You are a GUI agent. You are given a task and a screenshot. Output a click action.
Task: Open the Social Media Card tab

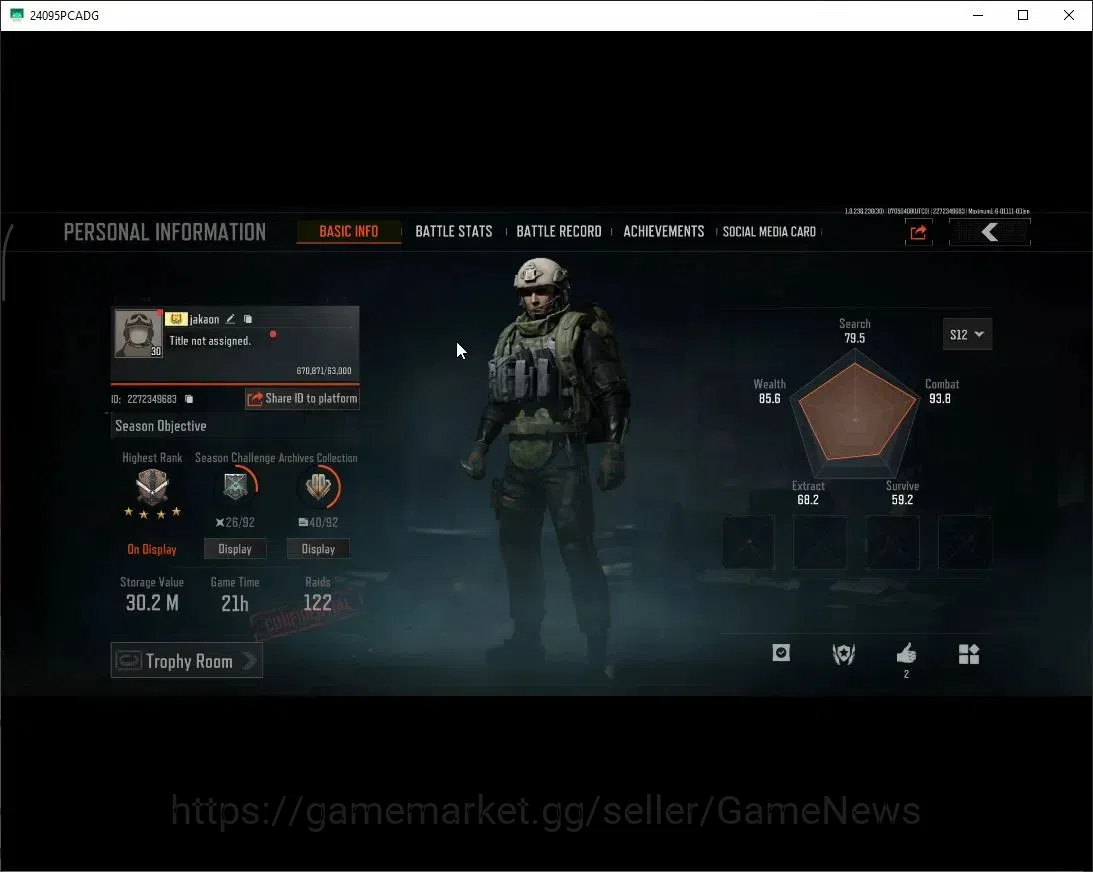[x=769, y=231]
